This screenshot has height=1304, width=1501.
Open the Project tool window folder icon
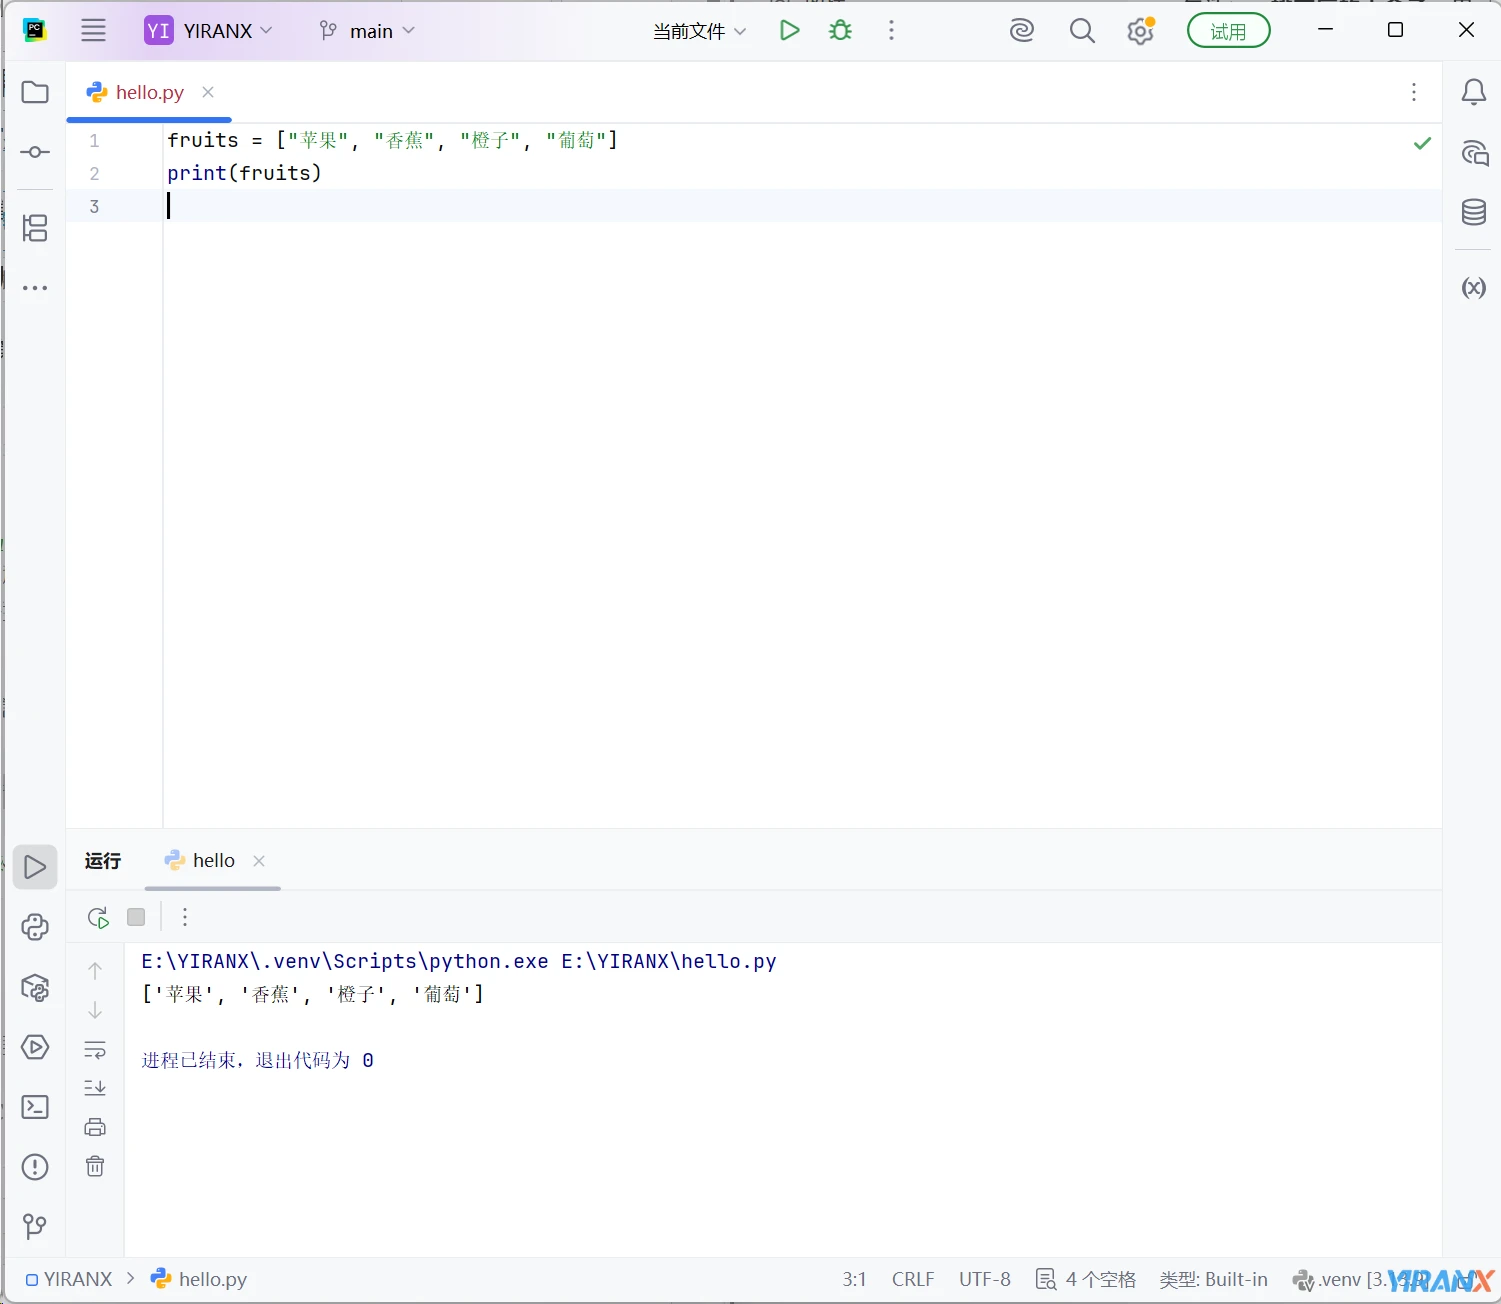[35, 92]
